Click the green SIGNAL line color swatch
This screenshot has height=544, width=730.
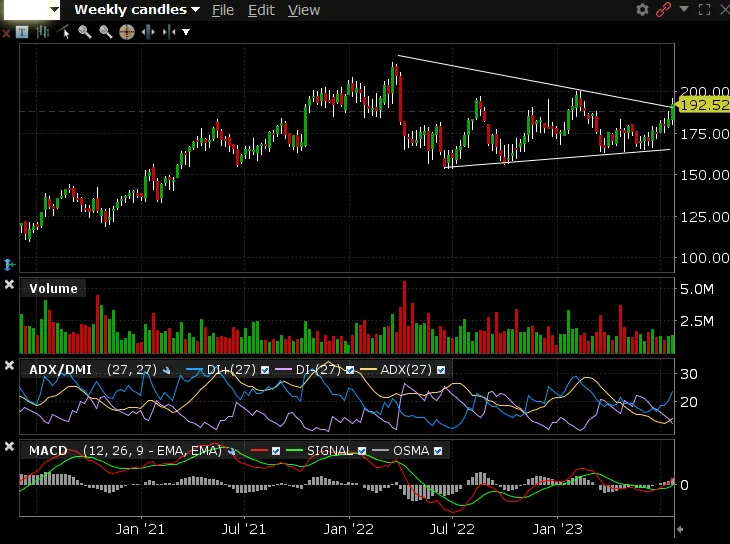tap(294, 450)
